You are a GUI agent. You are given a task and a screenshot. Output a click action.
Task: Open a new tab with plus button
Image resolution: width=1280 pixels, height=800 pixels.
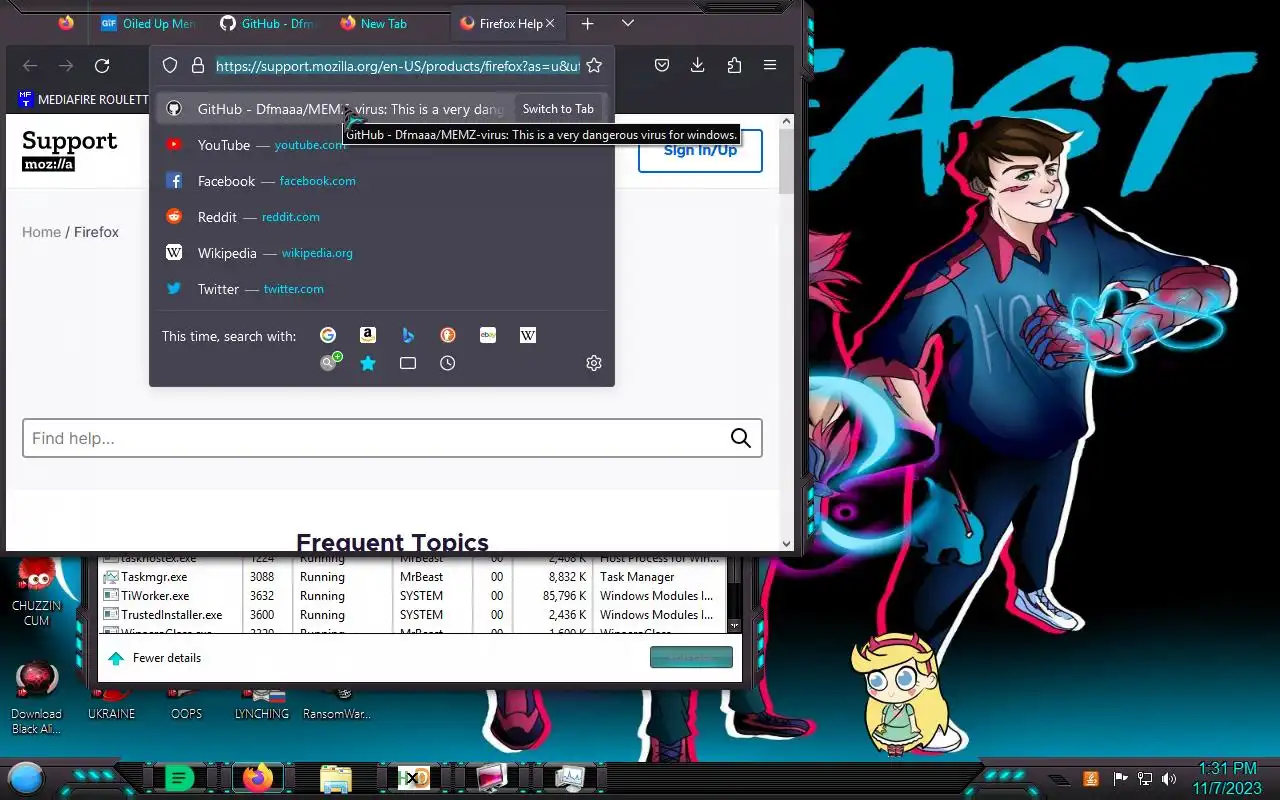click(x=588, y=23)
